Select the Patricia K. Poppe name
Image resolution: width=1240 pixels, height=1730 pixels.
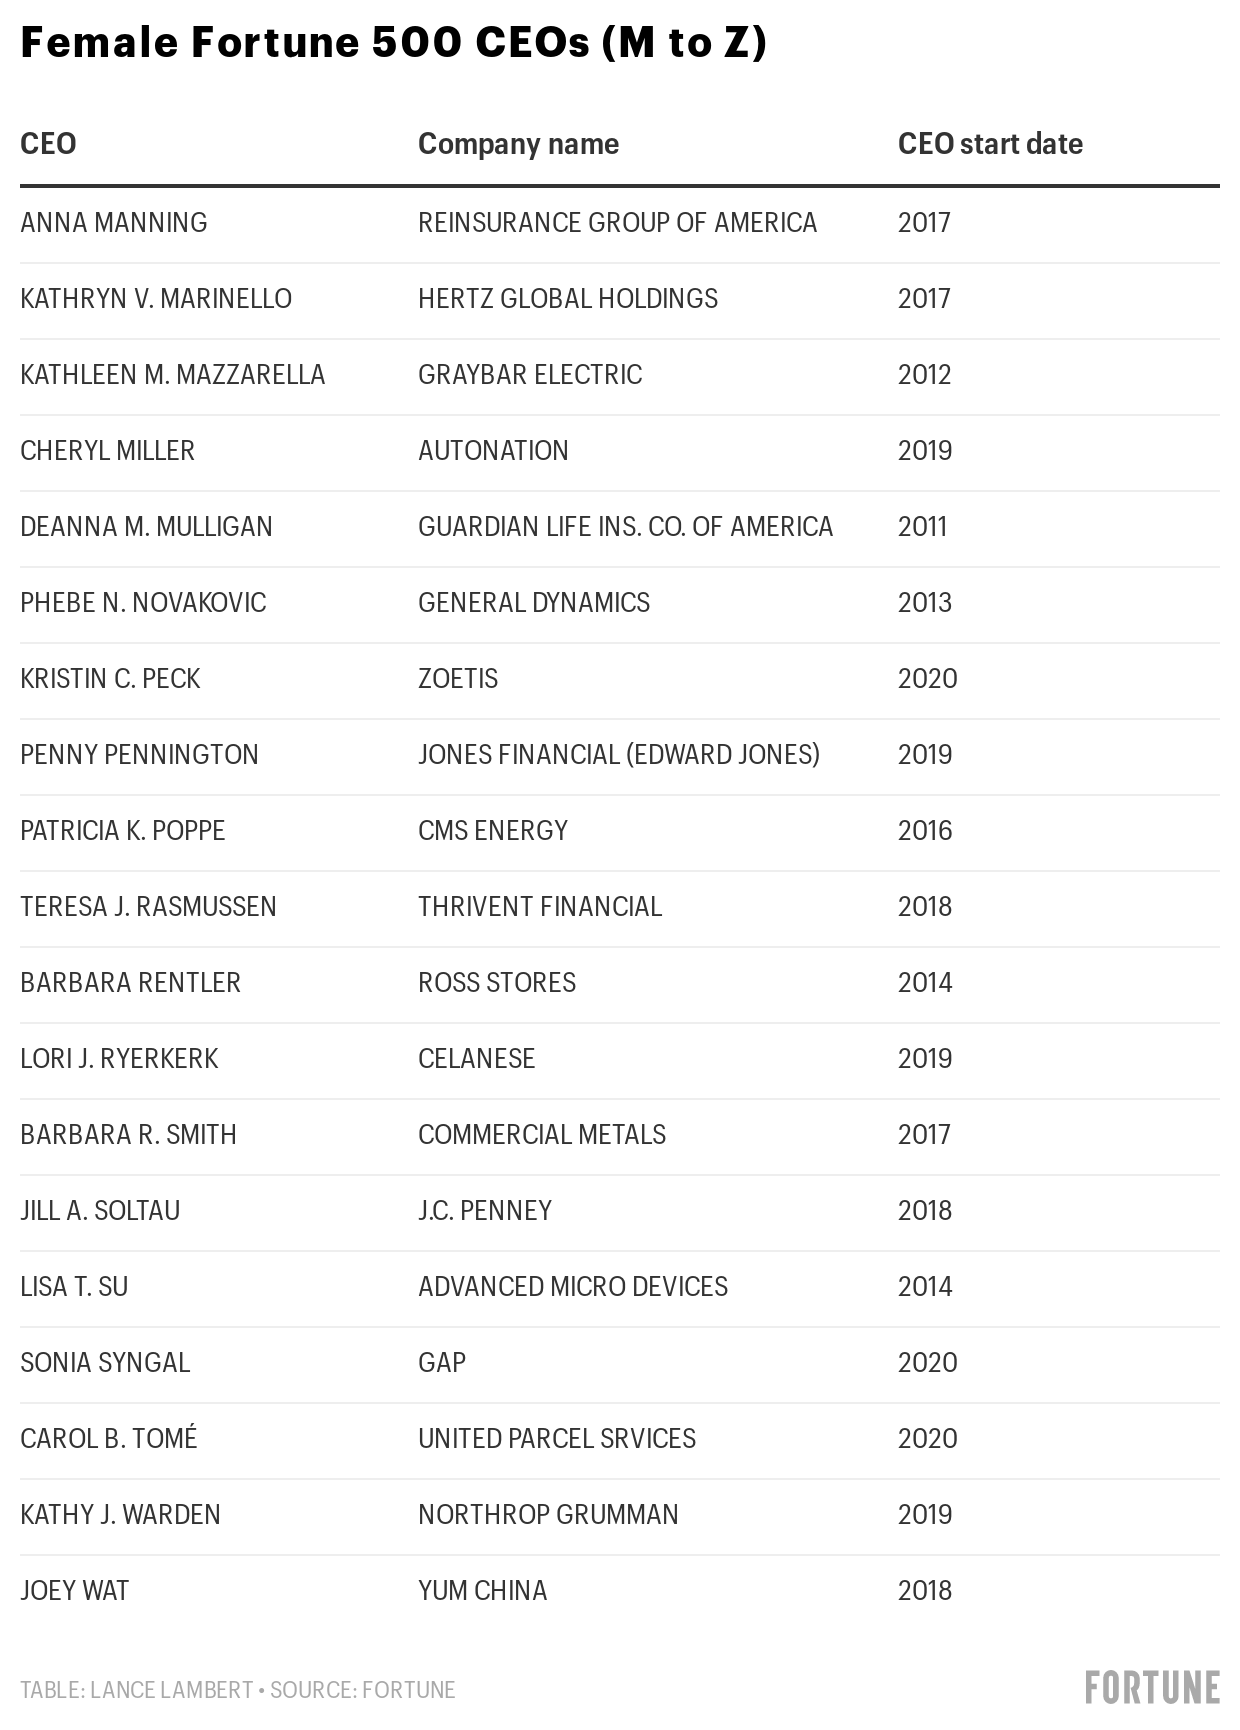click(x=123, y=830)
